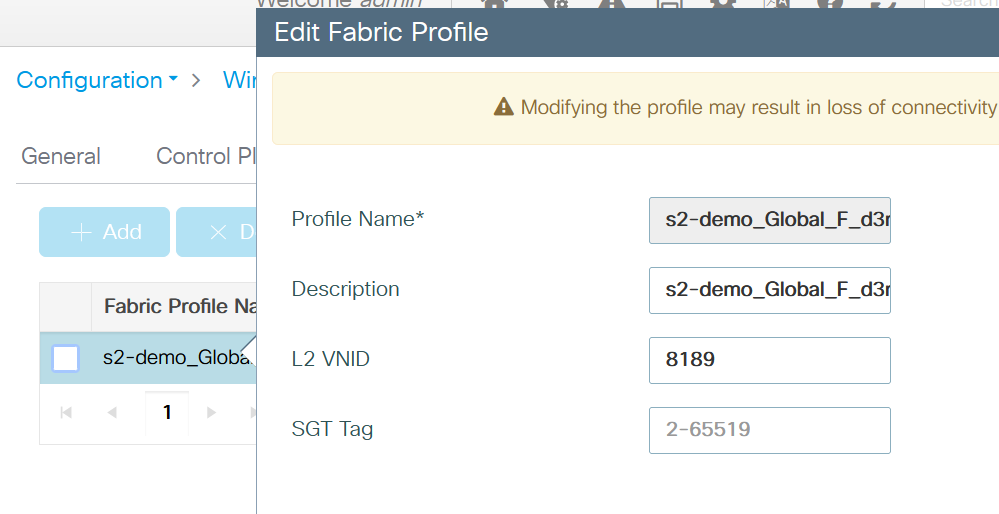Viewport: 999px width, 514px height.
Task: Click the Add button
Action: click(104, 232)
